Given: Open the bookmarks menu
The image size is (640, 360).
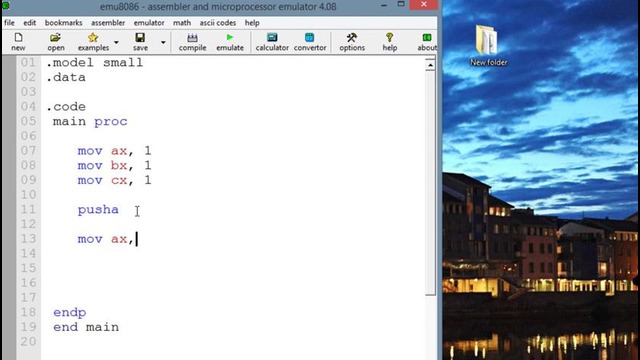Looking at the screenshot, I should (63, 23).
